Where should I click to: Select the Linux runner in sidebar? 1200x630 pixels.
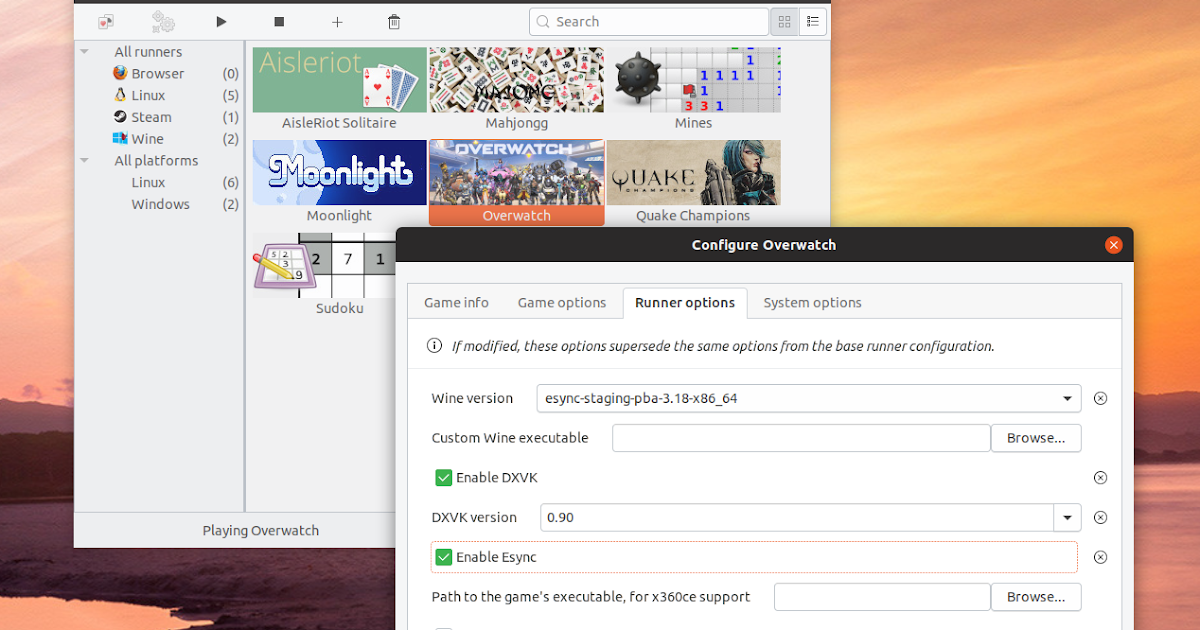148,96
